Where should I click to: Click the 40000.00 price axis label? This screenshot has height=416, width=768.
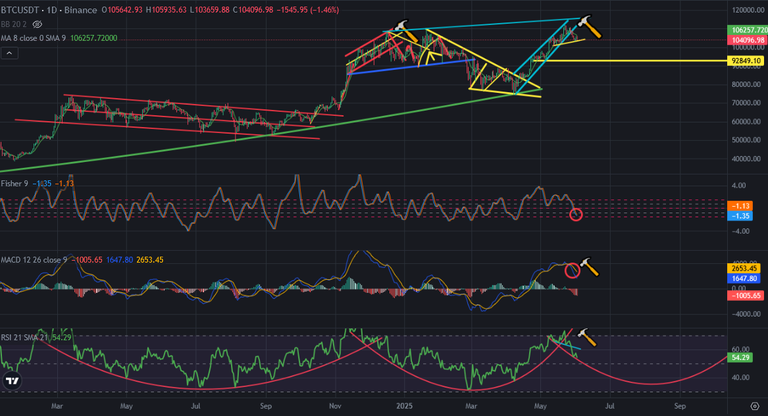[746, 159]
